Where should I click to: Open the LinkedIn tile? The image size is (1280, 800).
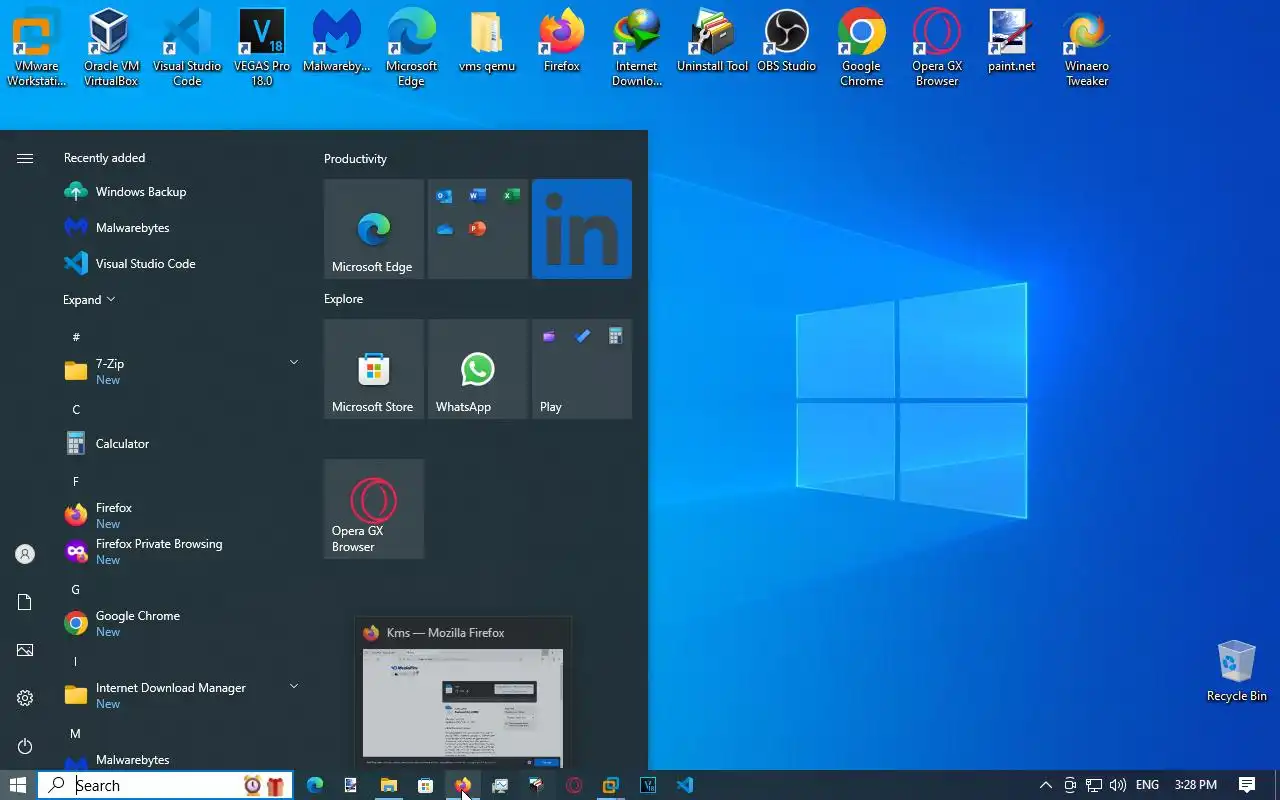pos(582,229)
